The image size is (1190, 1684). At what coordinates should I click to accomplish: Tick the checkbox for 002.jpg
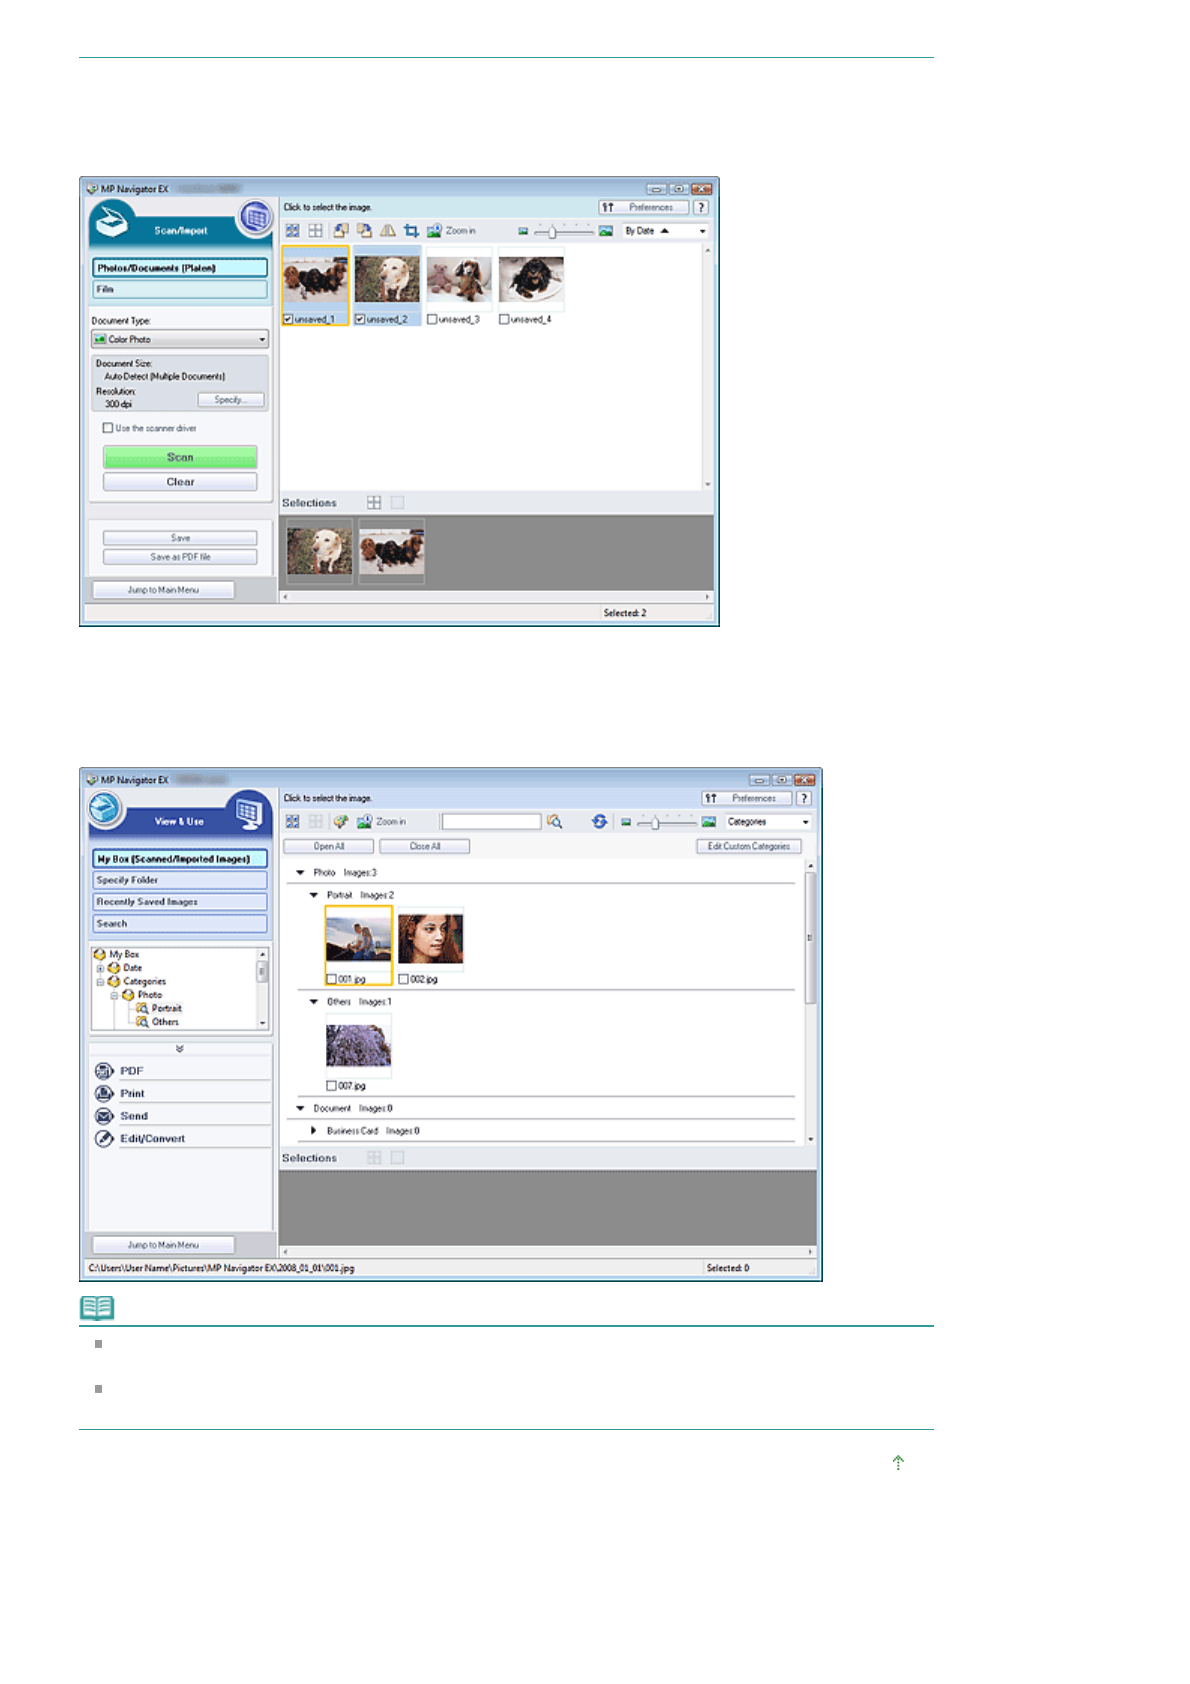(x=404, y=980)
